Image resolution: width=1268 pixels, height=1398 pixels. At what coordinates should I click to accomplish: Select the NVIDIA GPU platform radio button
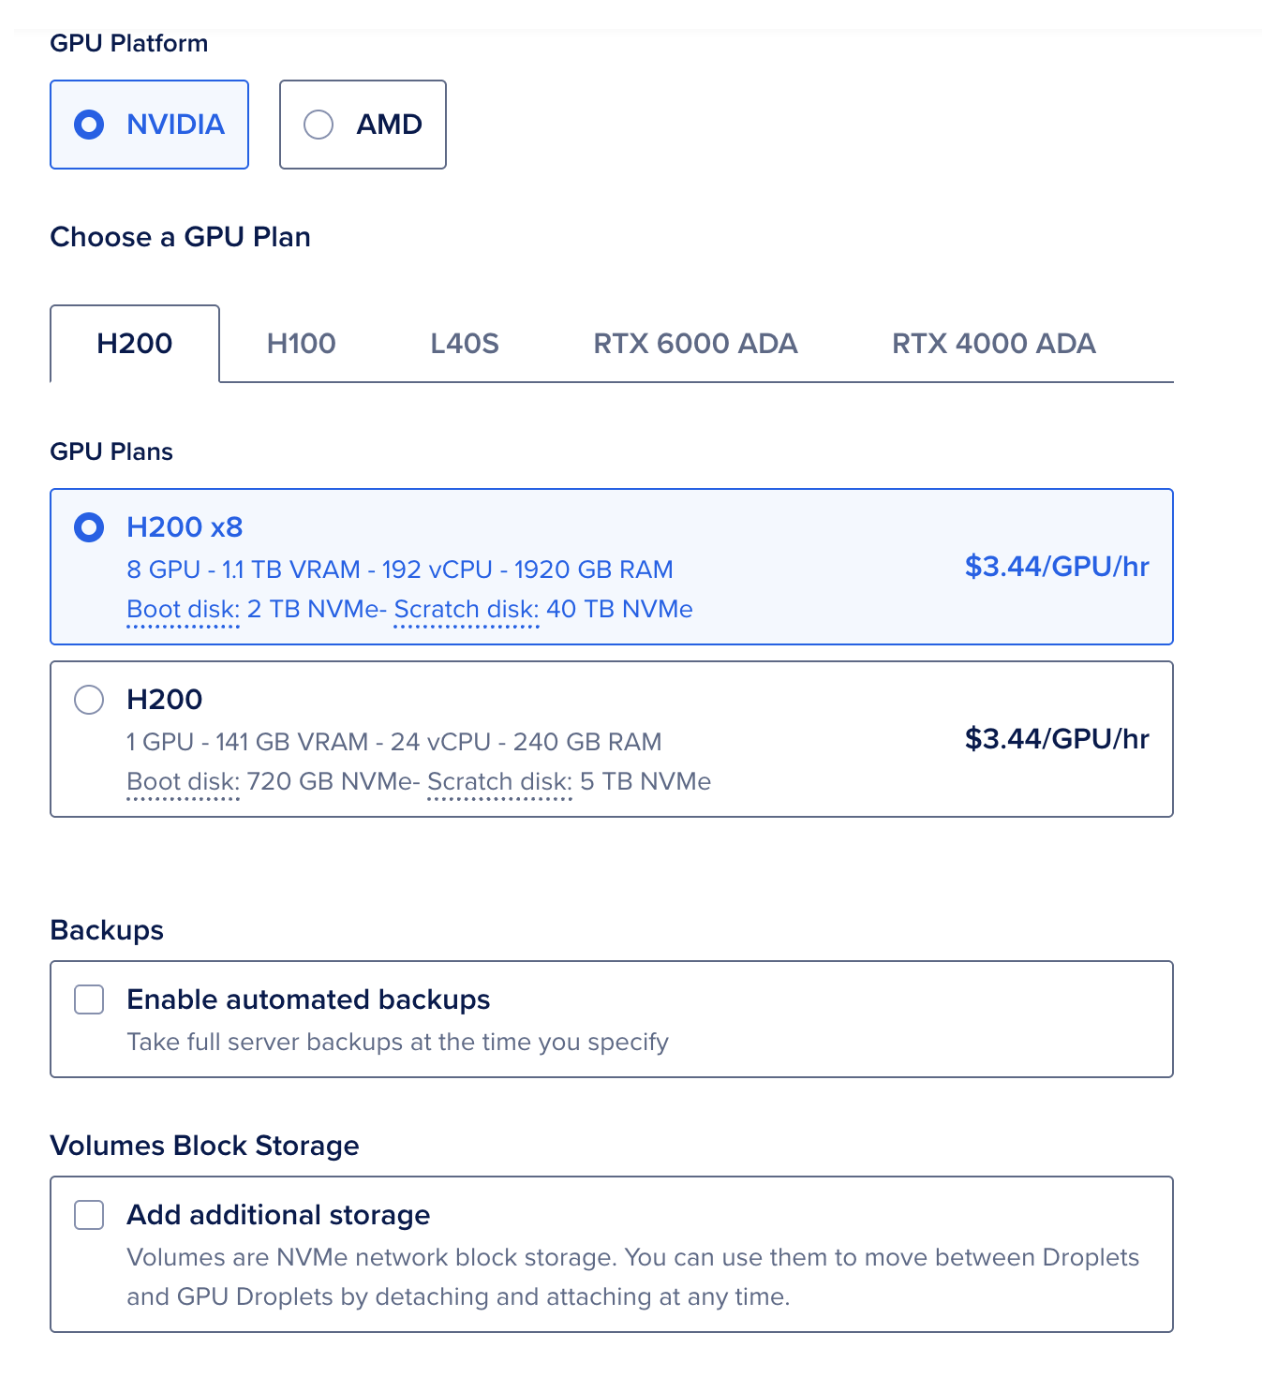click(x=89, y=125)
